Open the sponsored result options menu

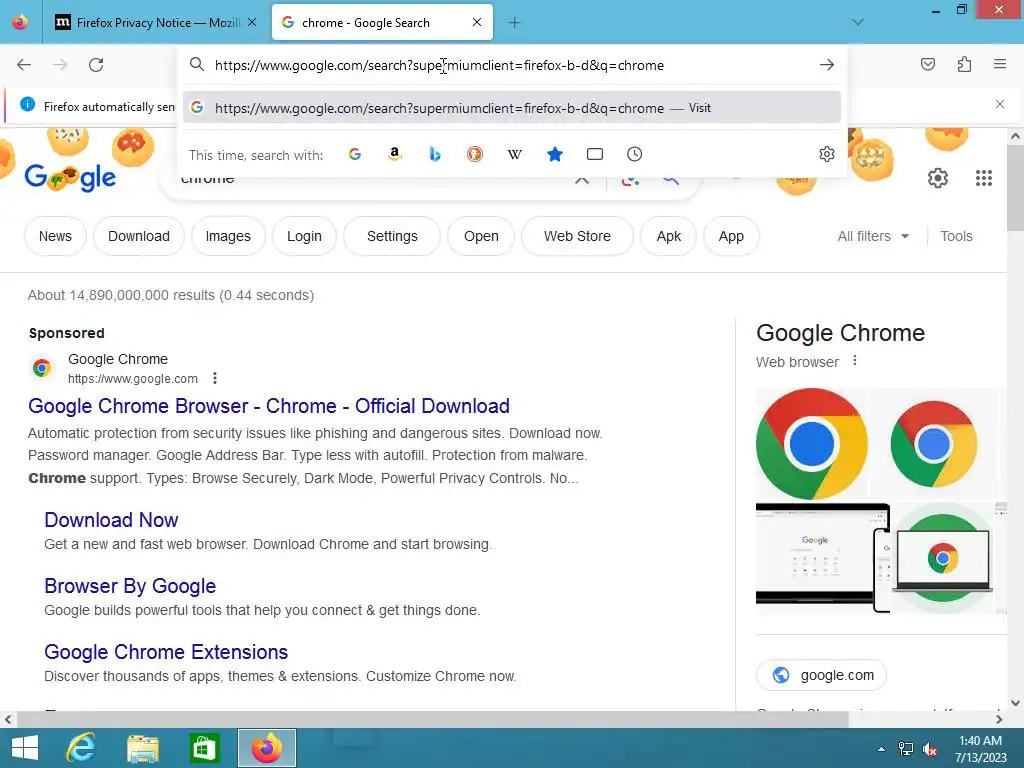click(215, 378)
